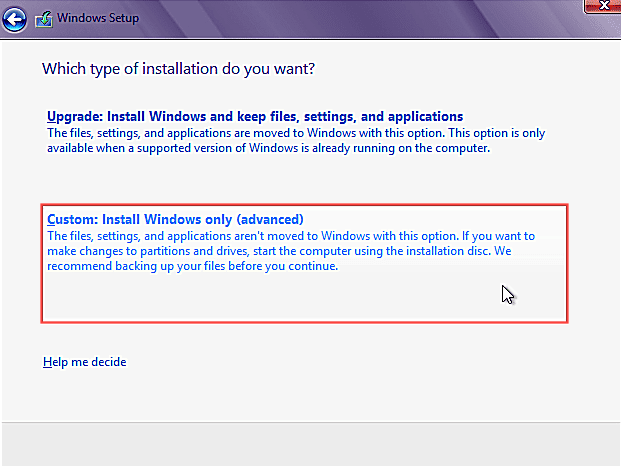621x468 pixels.
Task: Click the white space between the Upgrade and Custom options
Action: (300, 180)
